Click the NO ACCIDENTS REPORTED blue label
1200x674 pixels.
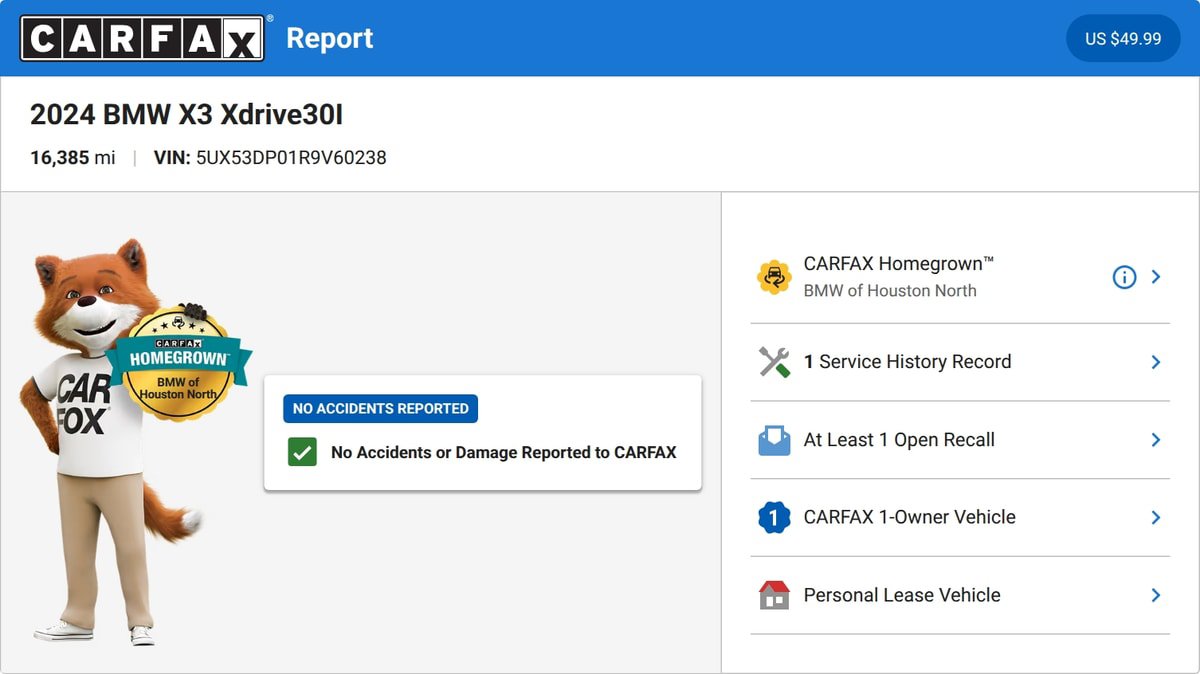380,408
